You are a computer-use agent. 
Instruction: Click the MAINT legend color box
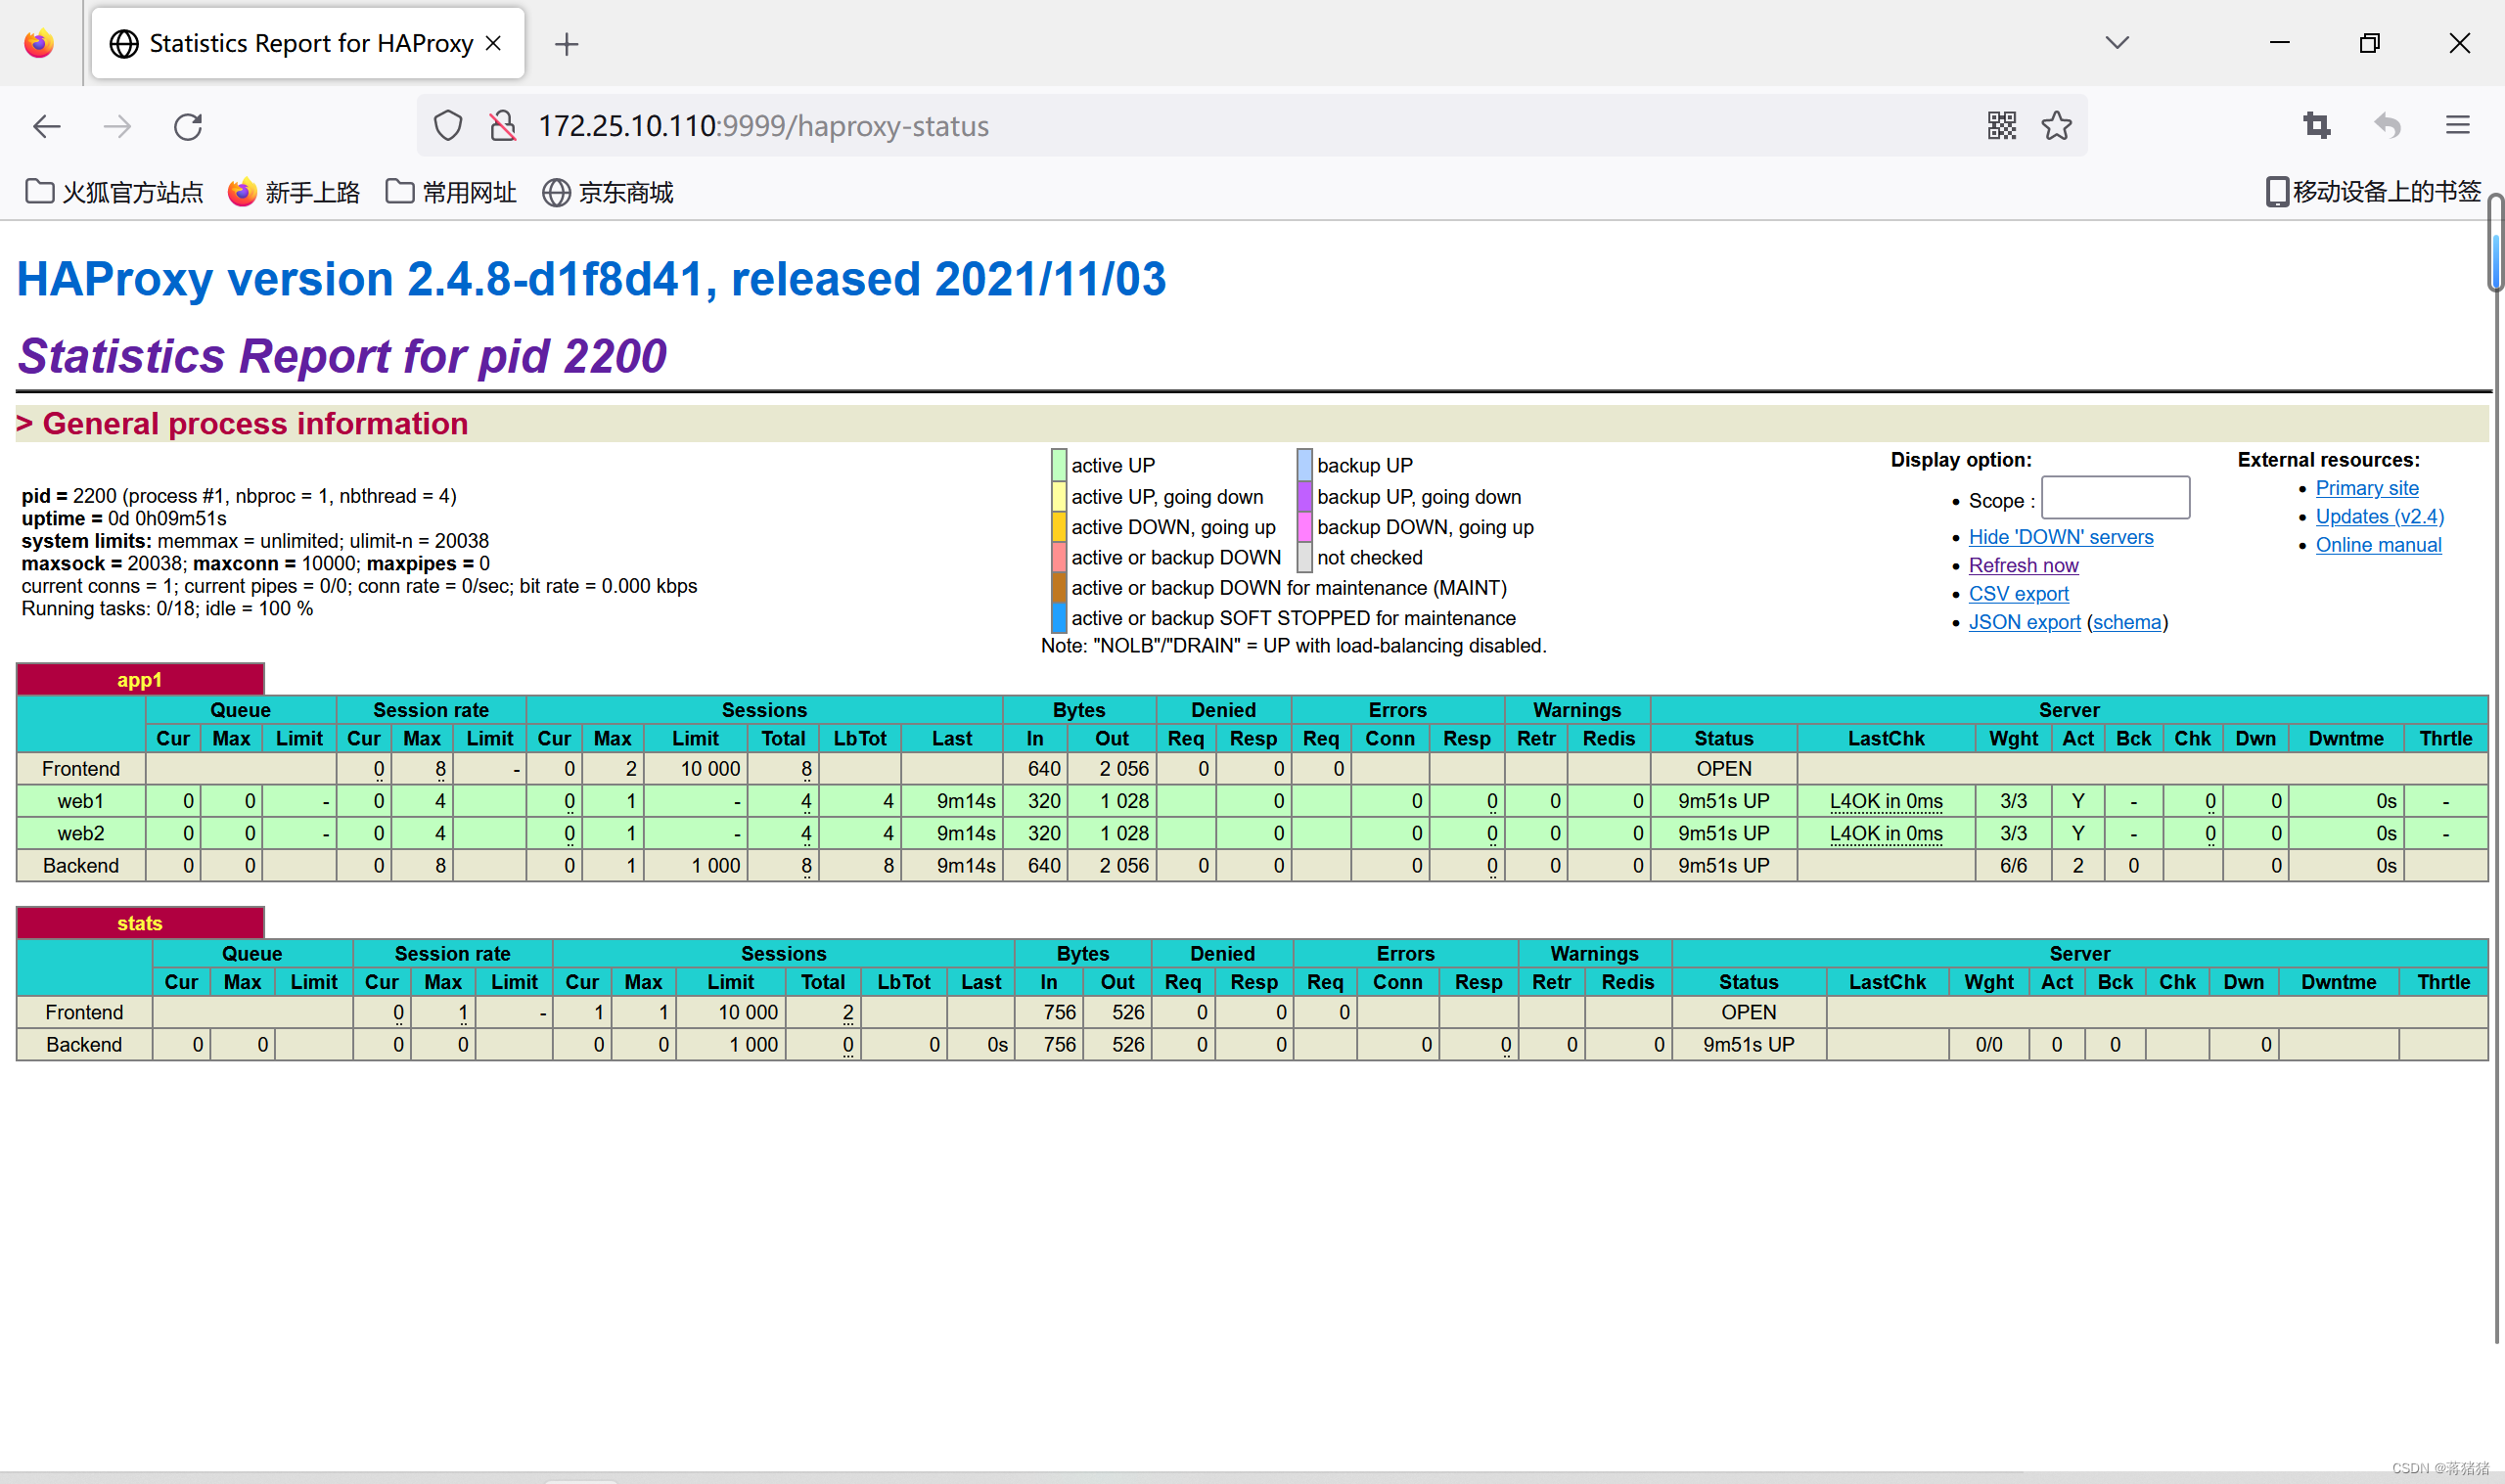pyautogui.click(x=1059, y=587)
